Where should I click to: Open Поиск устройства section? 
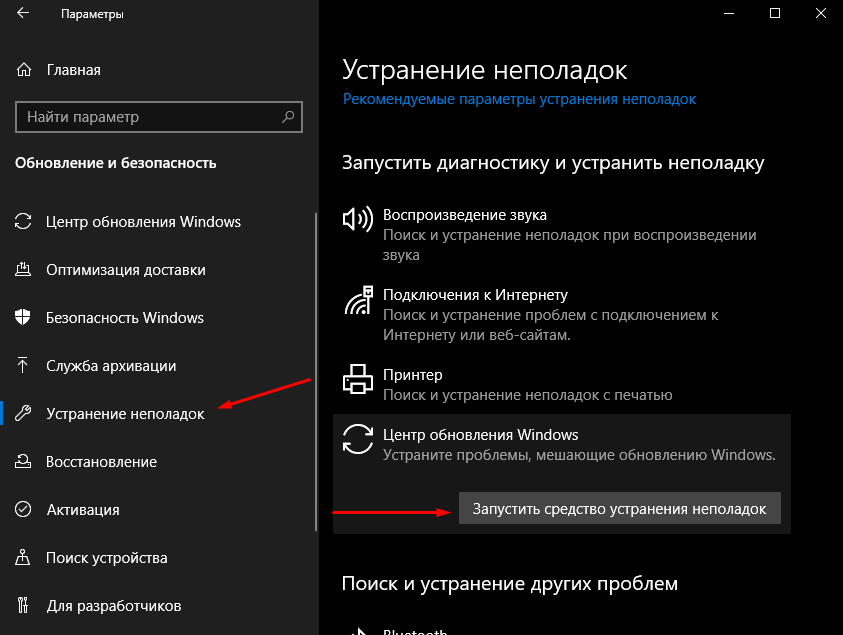tap(106, 558)
